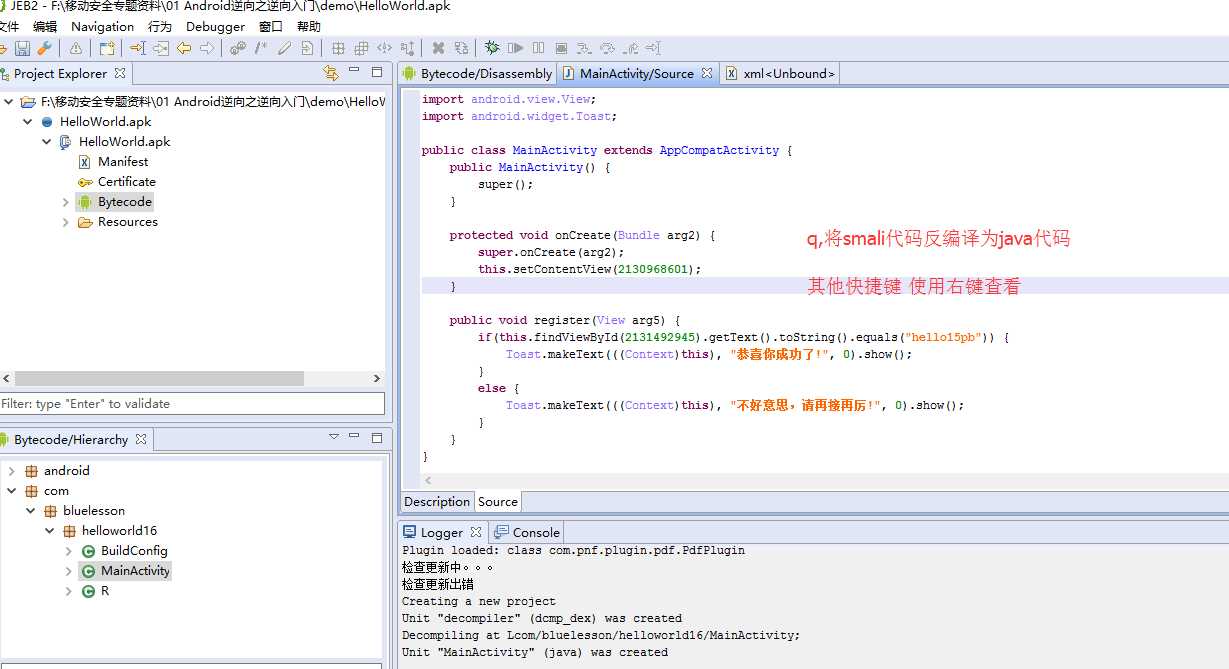This screenshot has width=1229, height=669.
Task: Click the Project Explorer horizontal scrollbar thumb
Action: 159,379
